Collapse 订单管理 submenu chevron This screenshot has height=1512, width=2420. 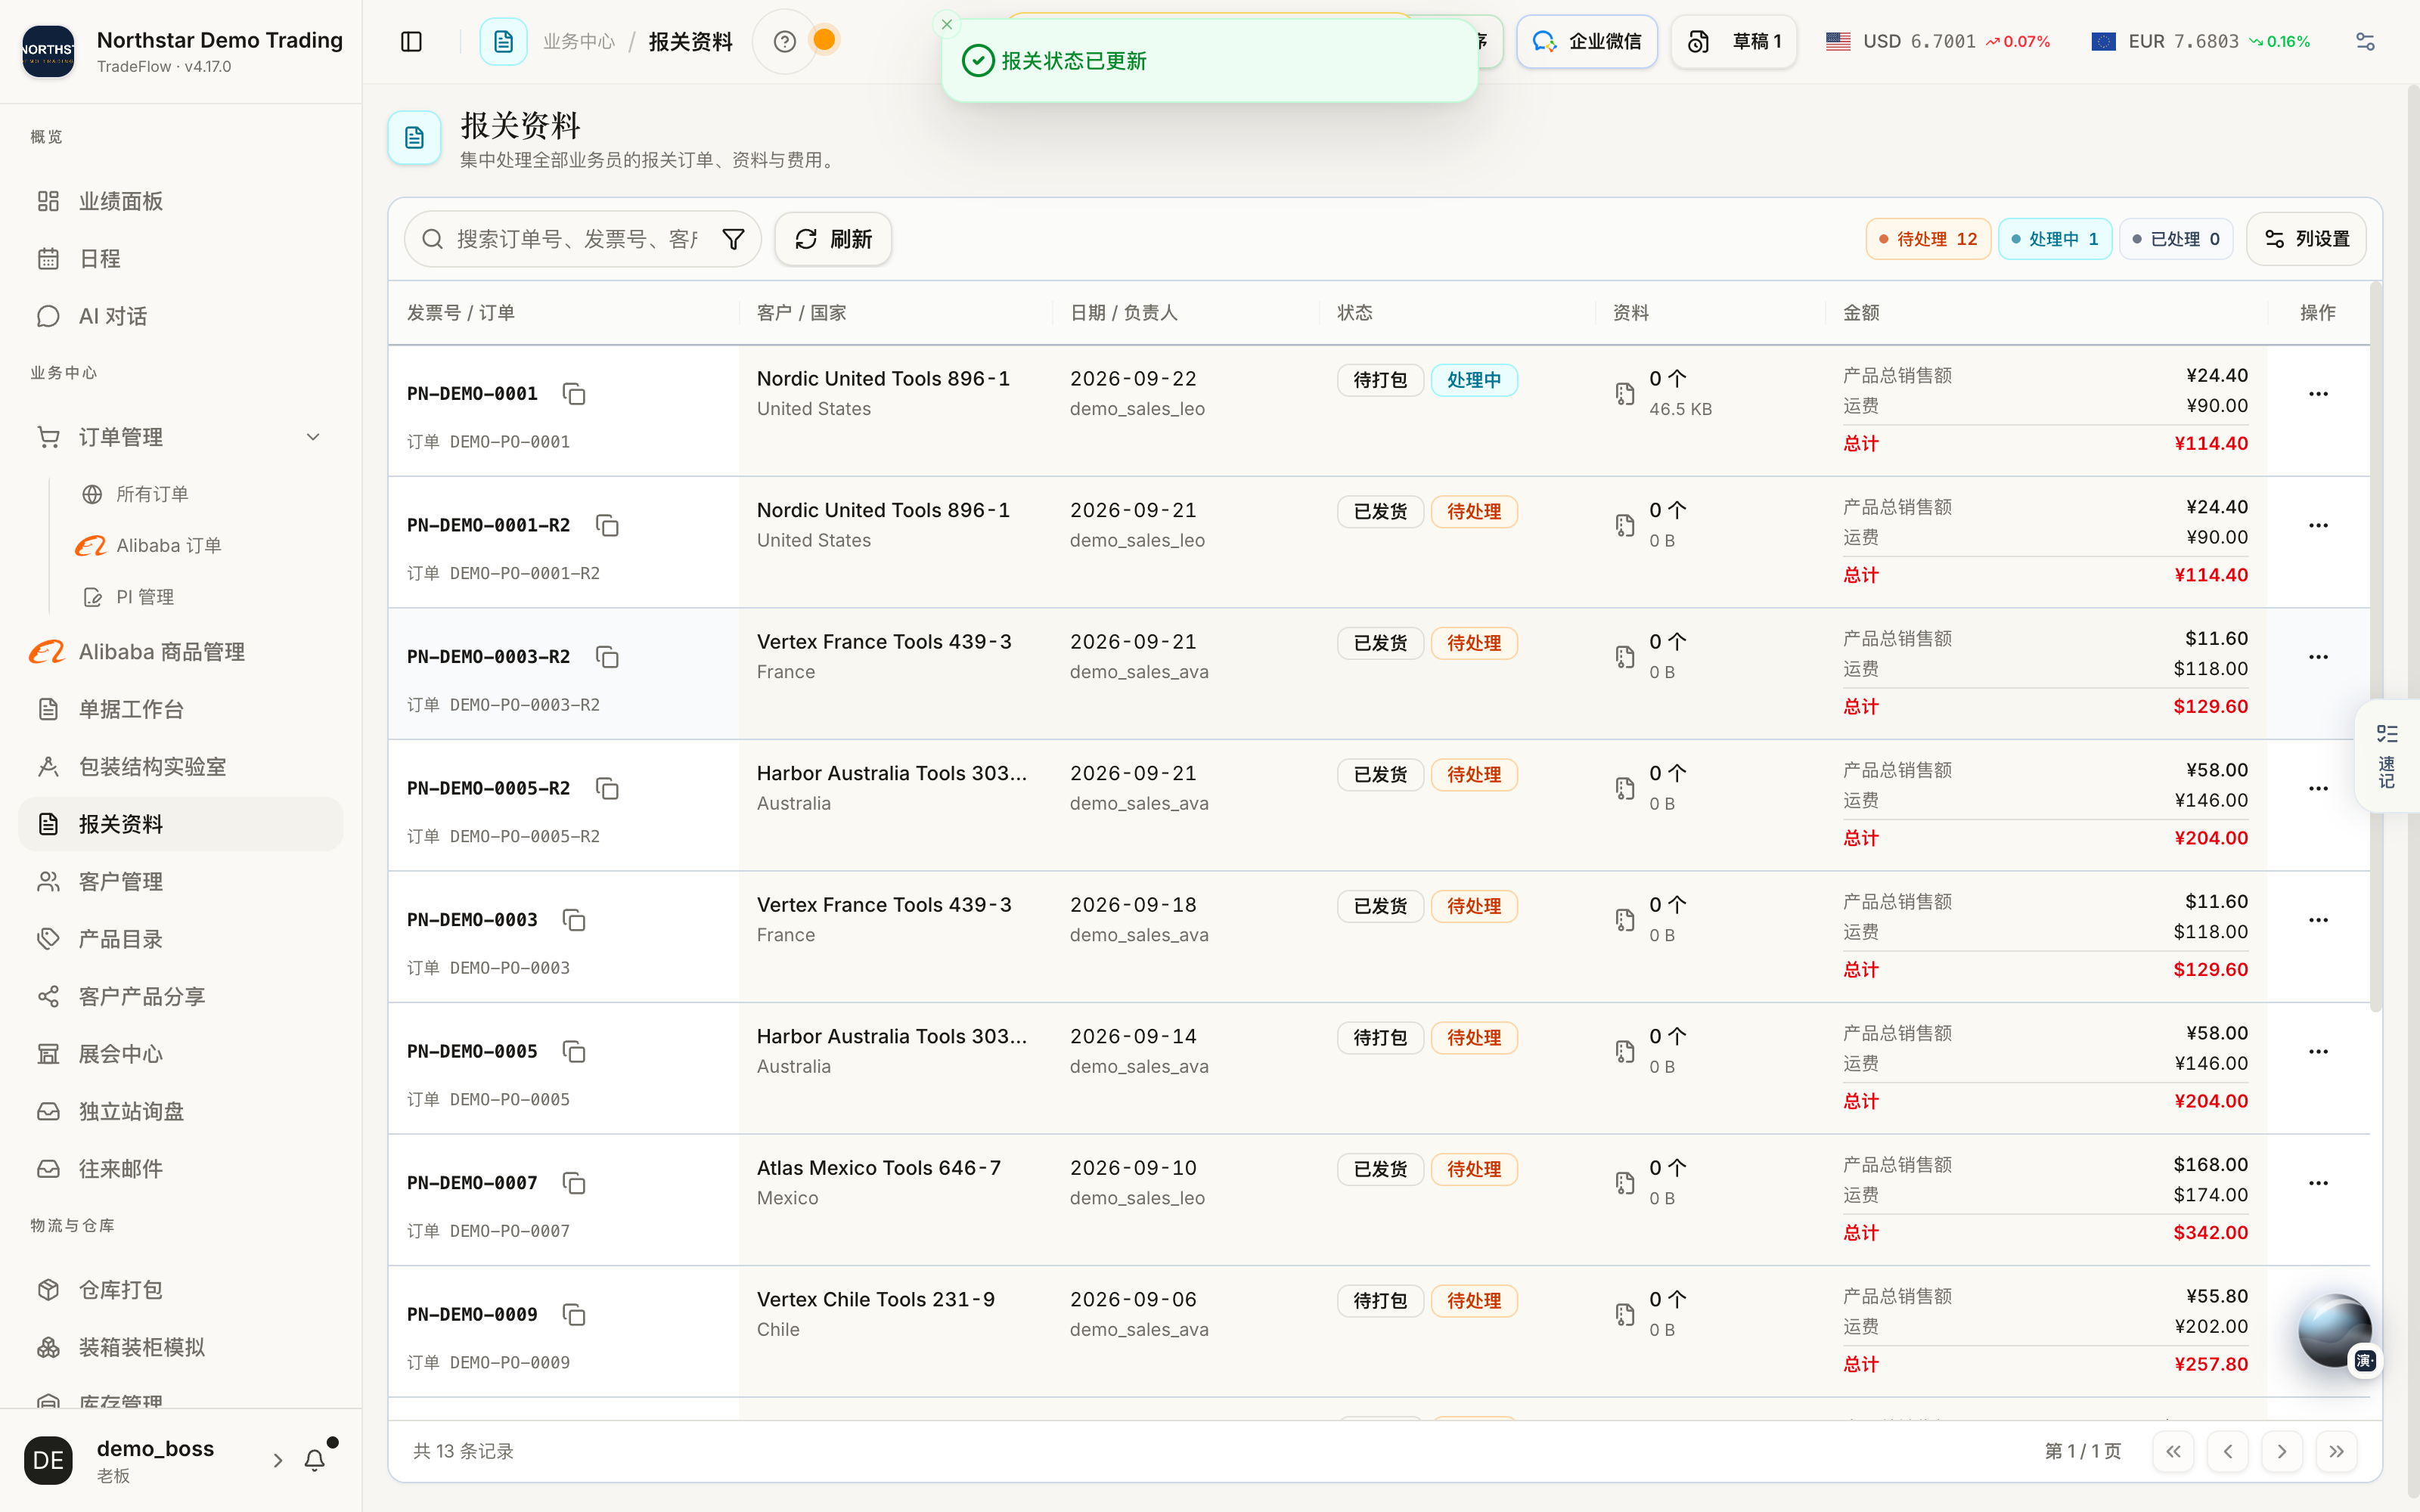tap(313, 437)
